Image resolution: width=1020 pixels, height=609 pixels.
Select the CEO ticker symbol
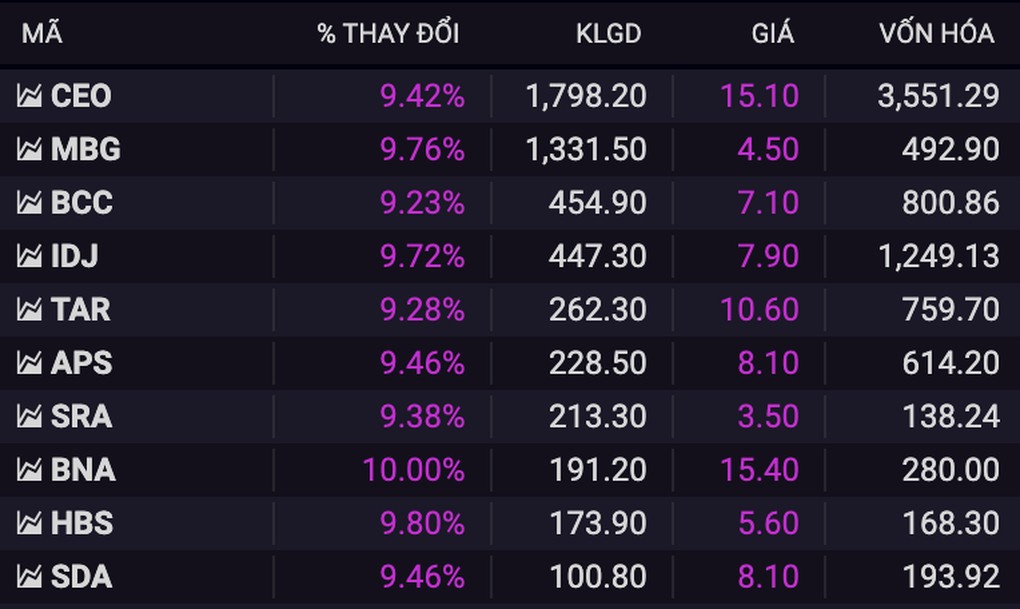[x=81, y=96]
